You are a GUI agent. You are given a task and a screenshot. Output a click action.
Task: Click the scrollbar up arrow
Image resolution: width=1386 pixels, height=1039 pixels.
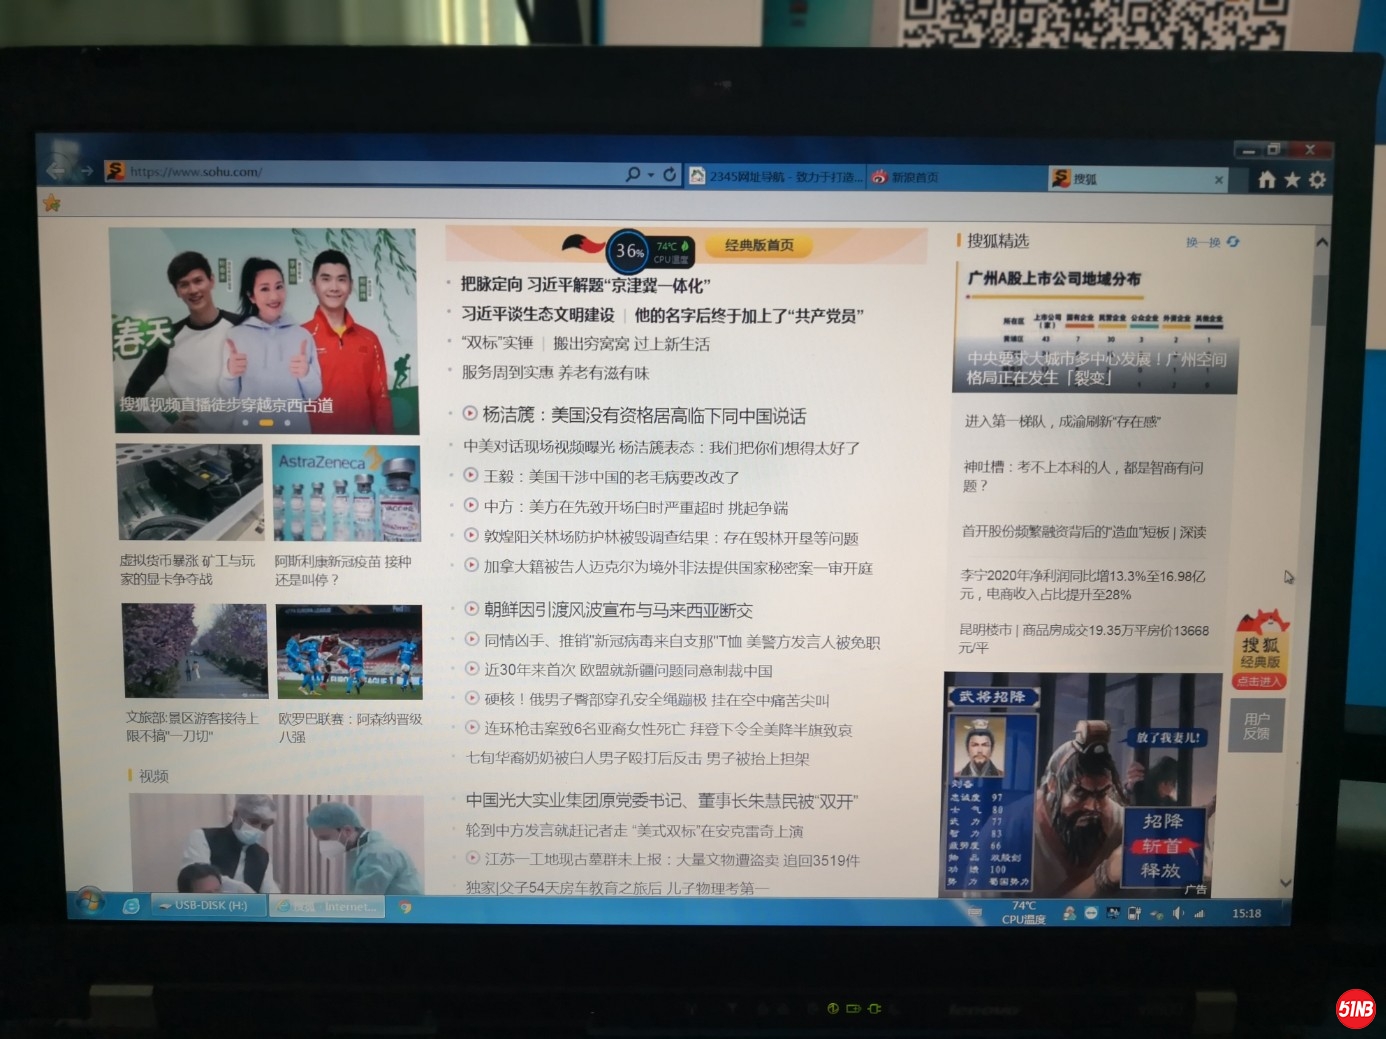1321,242
